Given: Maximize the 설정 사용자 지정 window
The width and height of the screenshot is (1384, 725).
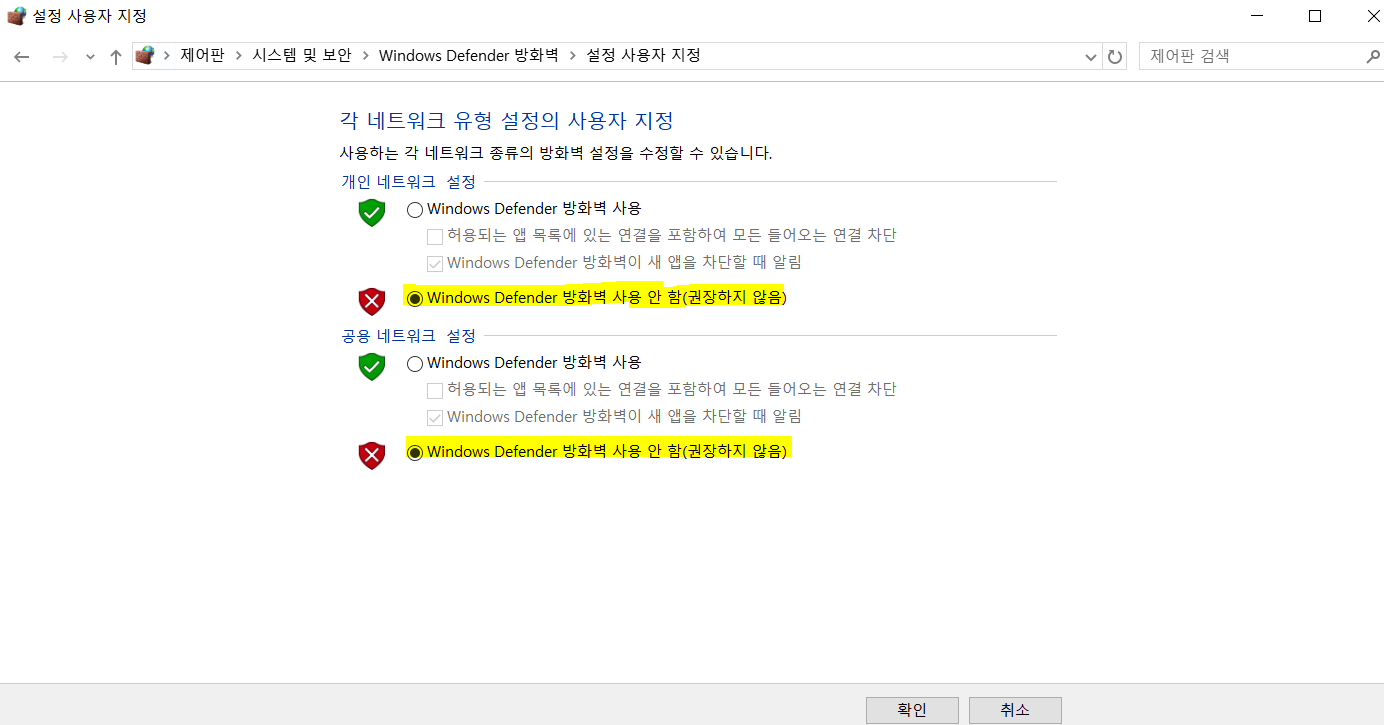Looking at the screenshot, I should 1315,16.
